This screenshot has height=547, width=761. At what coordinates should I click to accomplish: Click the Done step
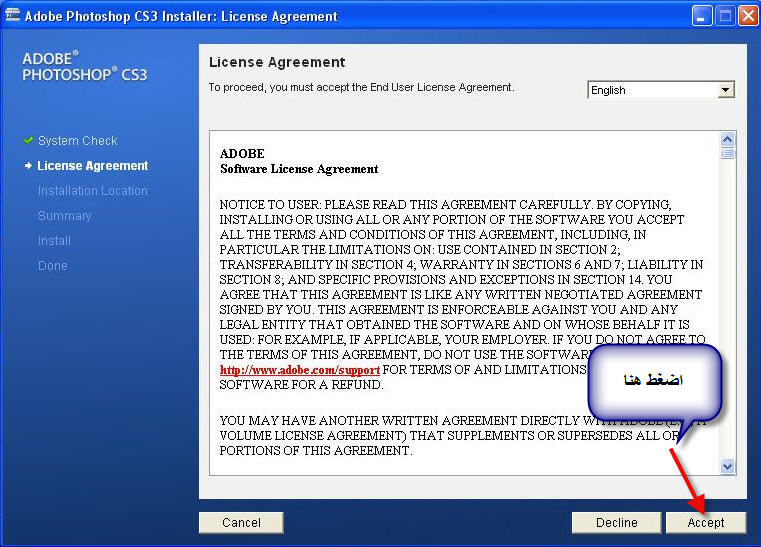[x=53, y=266]
